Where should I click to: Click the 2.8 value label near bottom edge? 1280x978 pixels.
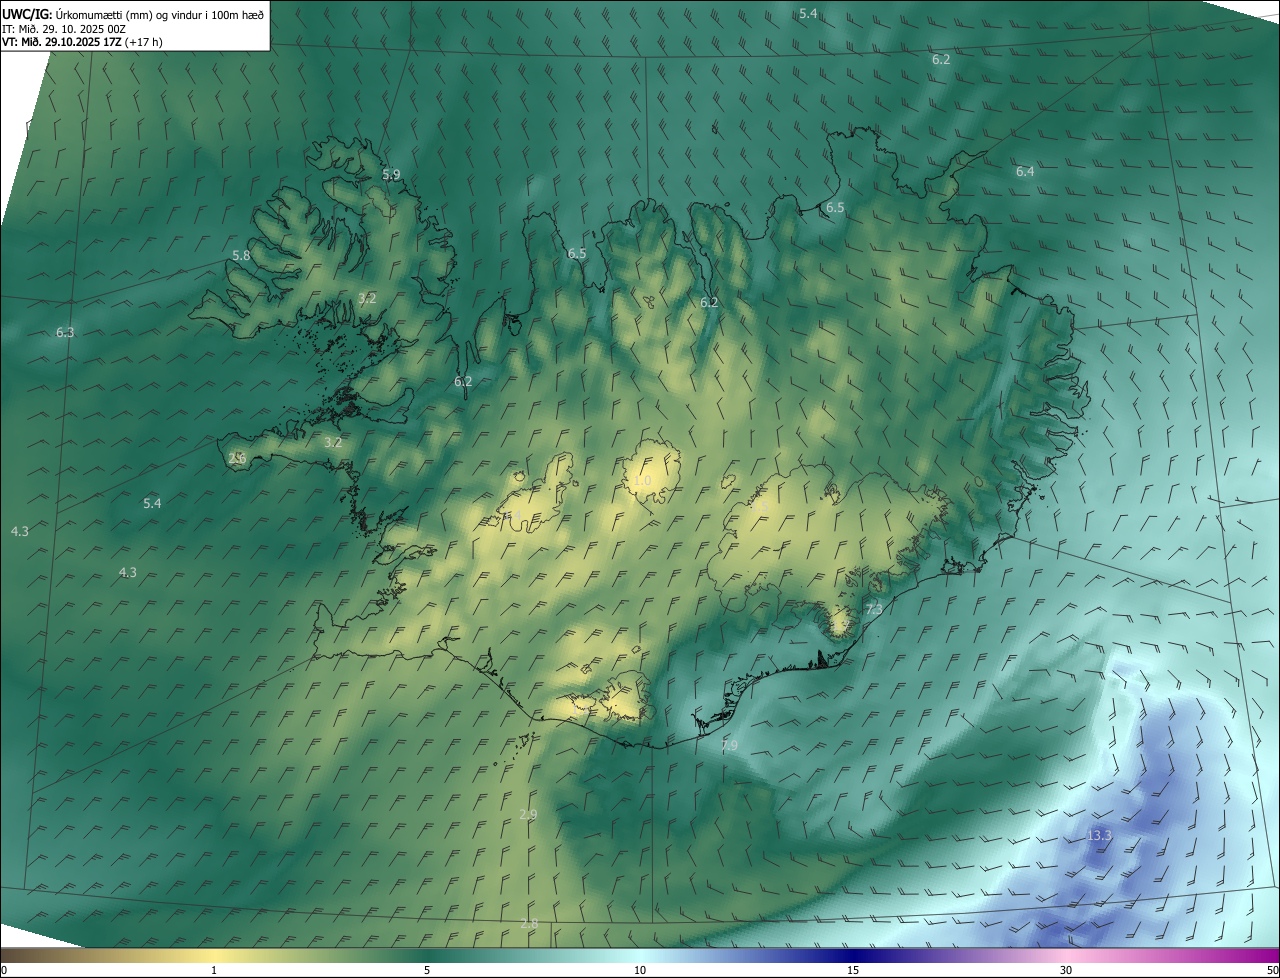click(x=529, y=923)
